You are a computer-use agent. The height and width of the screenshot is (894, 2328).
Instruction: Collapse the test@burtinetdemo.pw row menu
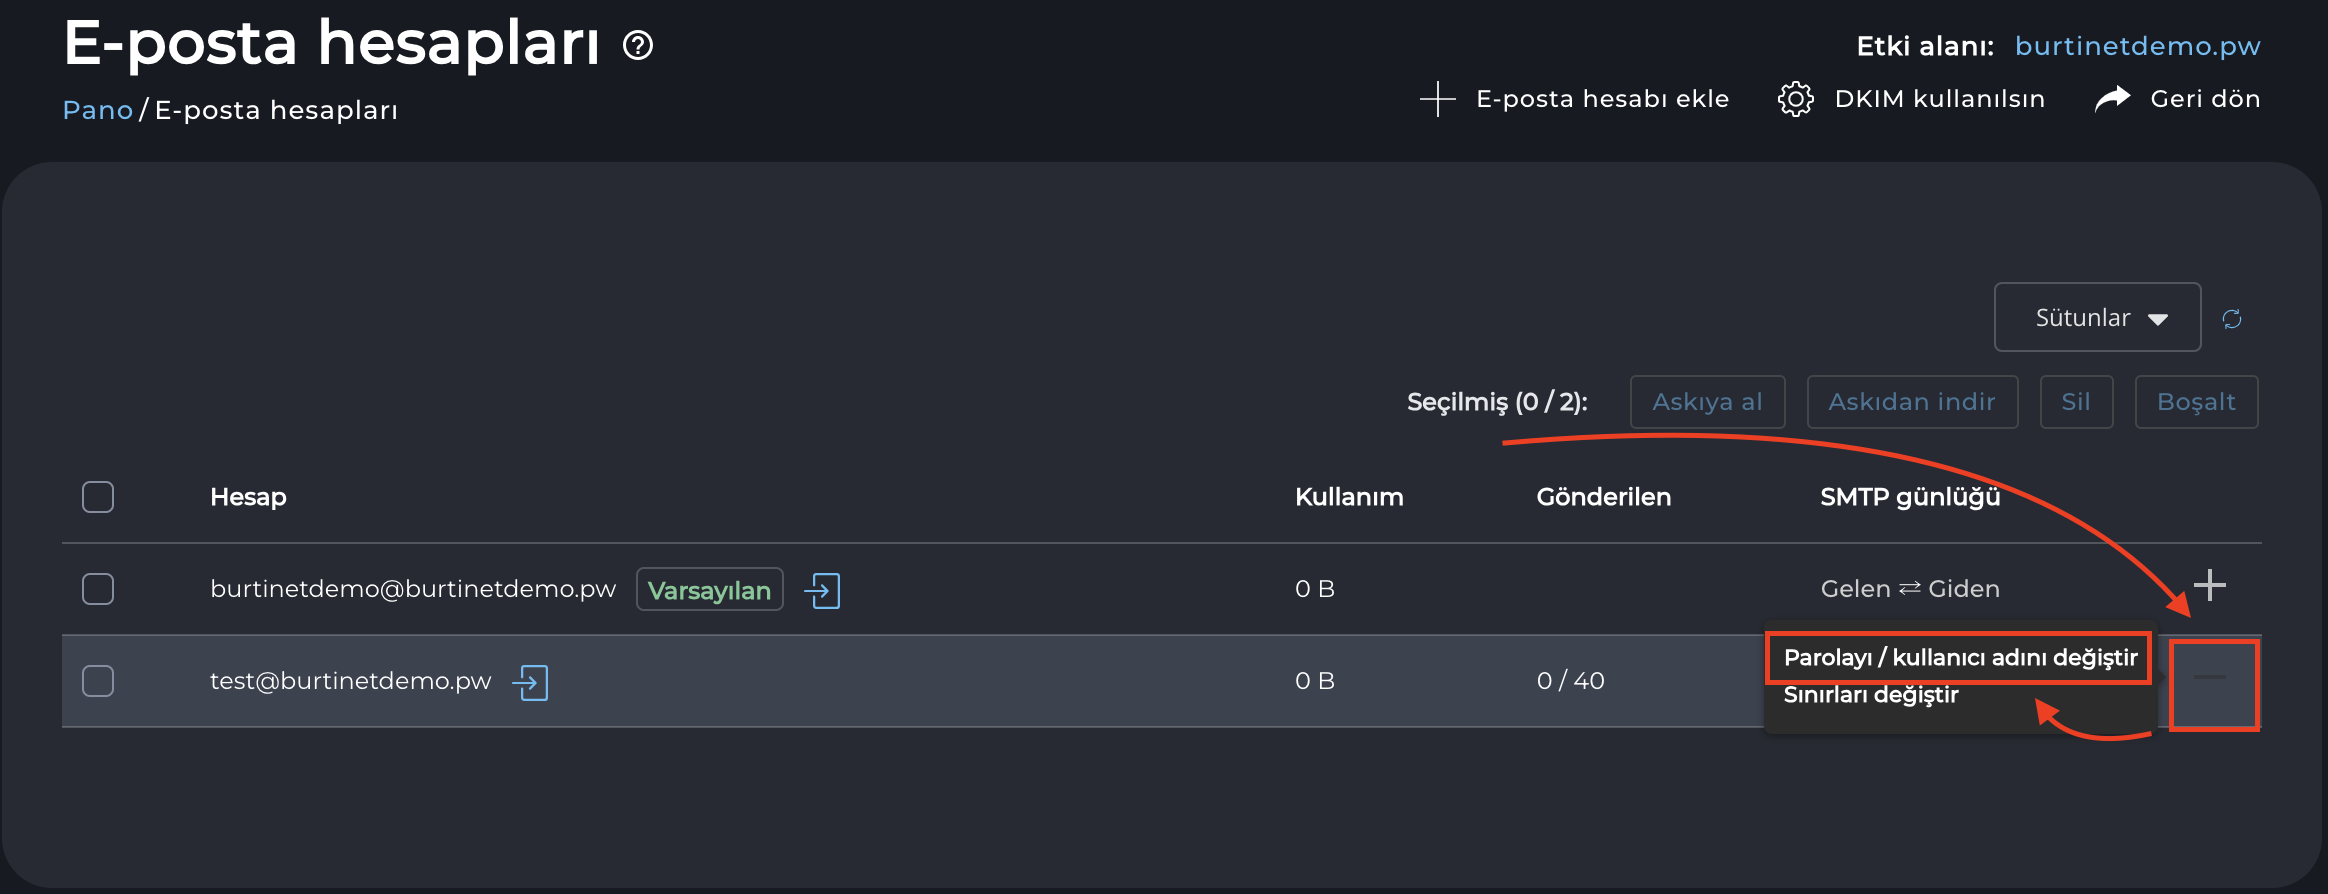click(x=2210, y=679)
